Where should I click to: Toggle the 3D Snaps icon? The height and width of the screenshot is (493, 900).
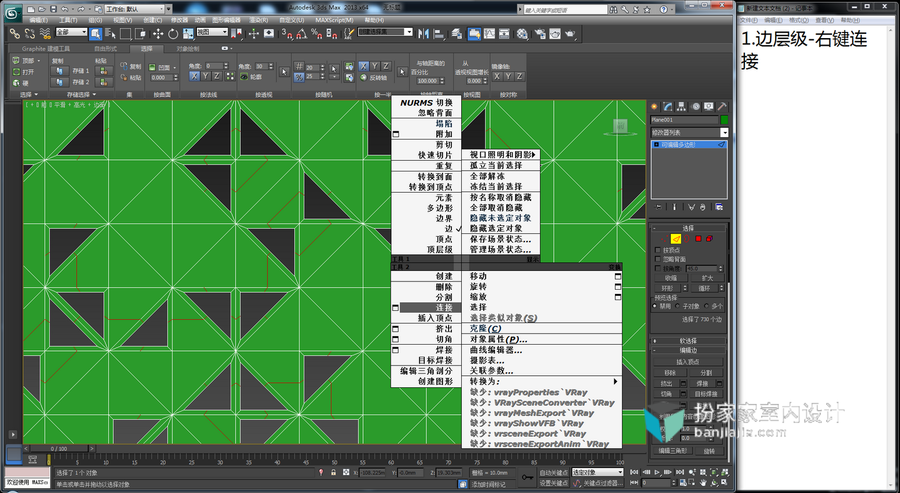click(287, 34)
